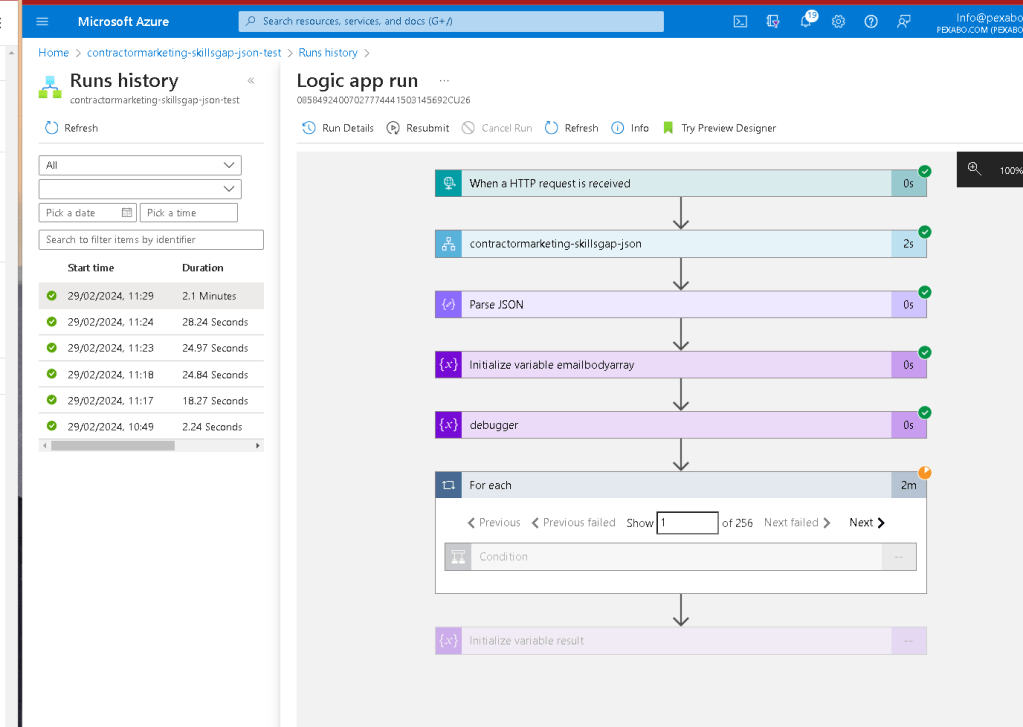Click Previous iteration in For each

tap(494, 523)
